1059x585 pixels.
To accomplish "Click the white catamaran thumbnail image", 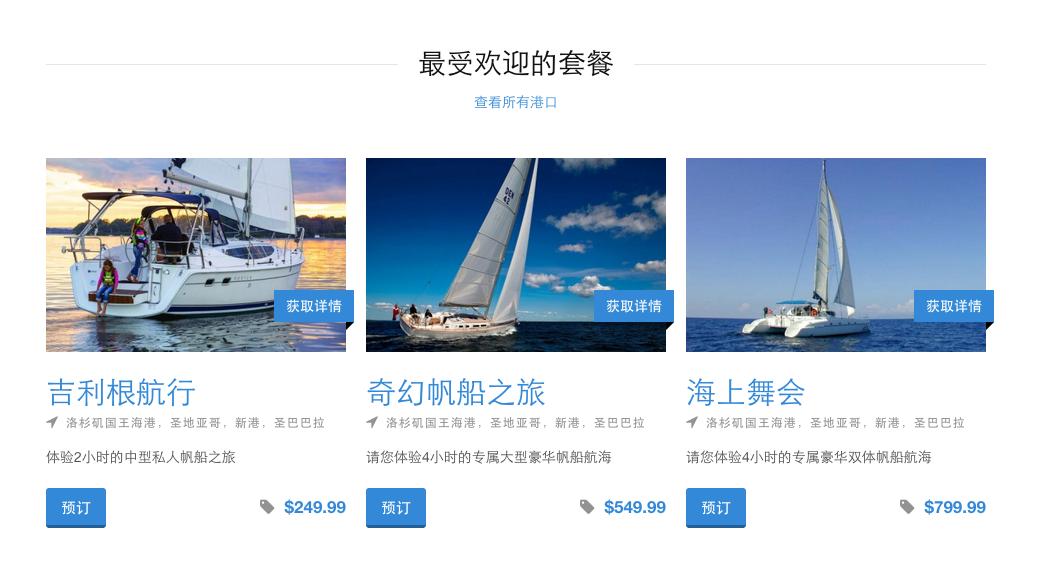I will pos(836,255).
